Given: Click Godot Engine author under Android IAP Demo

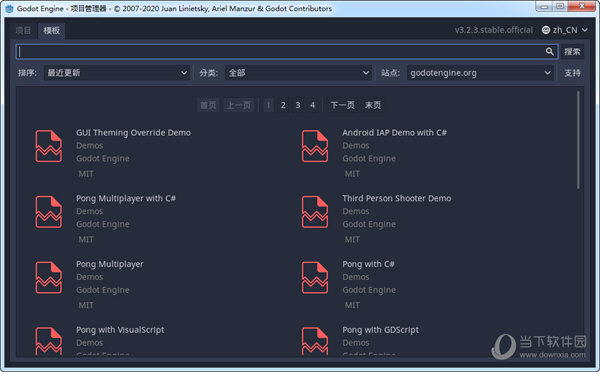Looking at the screenshot, I should [x=369, y=159].
